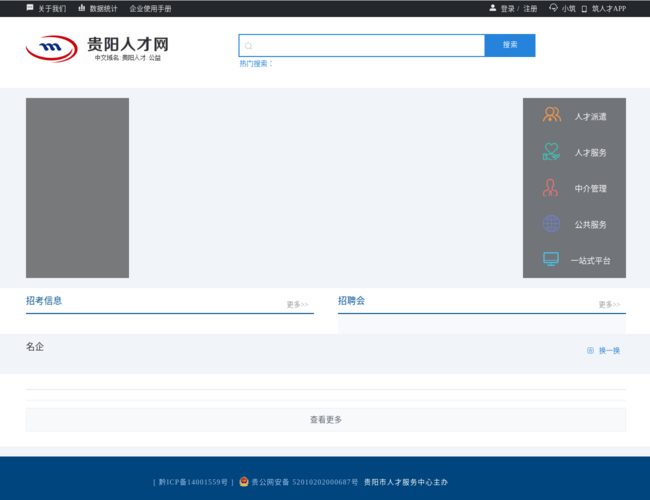Open 人才派遣 menu item
Screen dimensions: 650x500
[590, 117]
